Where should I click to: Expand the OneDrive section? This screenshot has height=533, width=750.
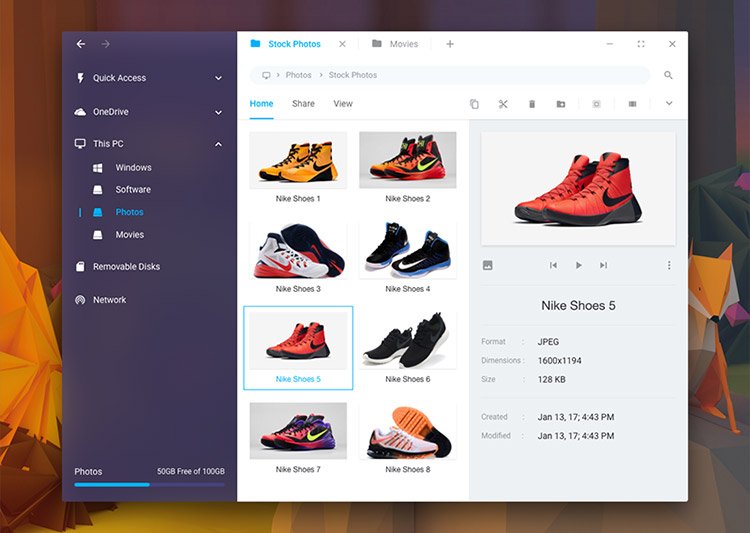click(x=219, y=112)
